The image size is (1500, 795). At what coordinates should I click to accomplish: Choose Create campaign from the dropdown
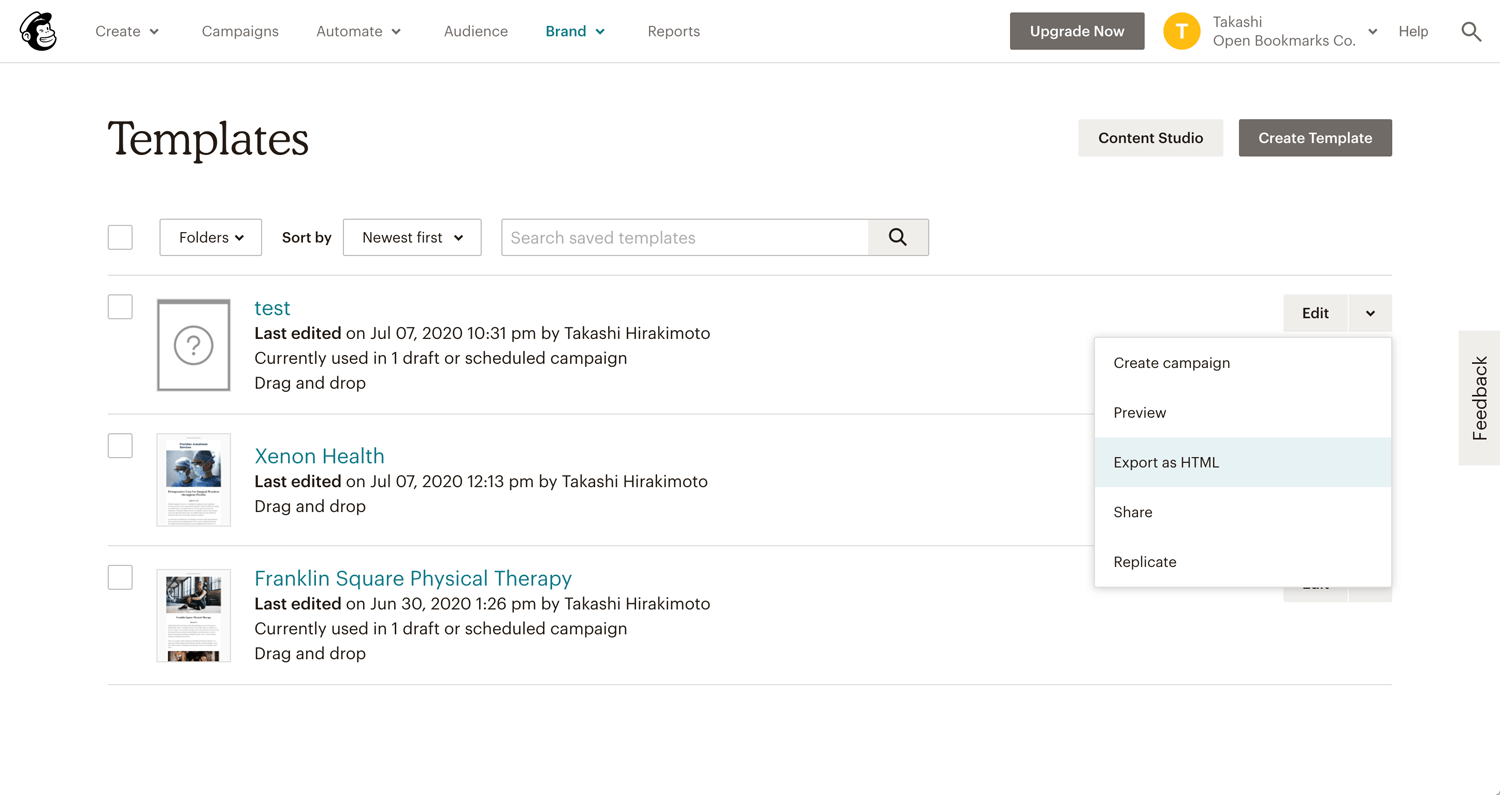pos(1243,363)
